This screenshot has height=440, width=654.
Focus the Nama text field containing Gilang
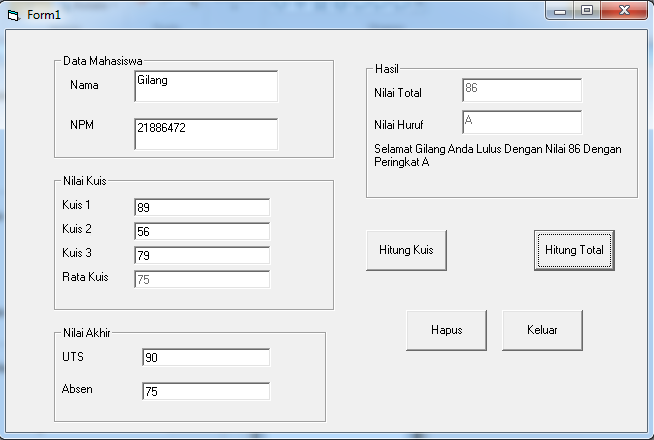(x=206, y=86)
